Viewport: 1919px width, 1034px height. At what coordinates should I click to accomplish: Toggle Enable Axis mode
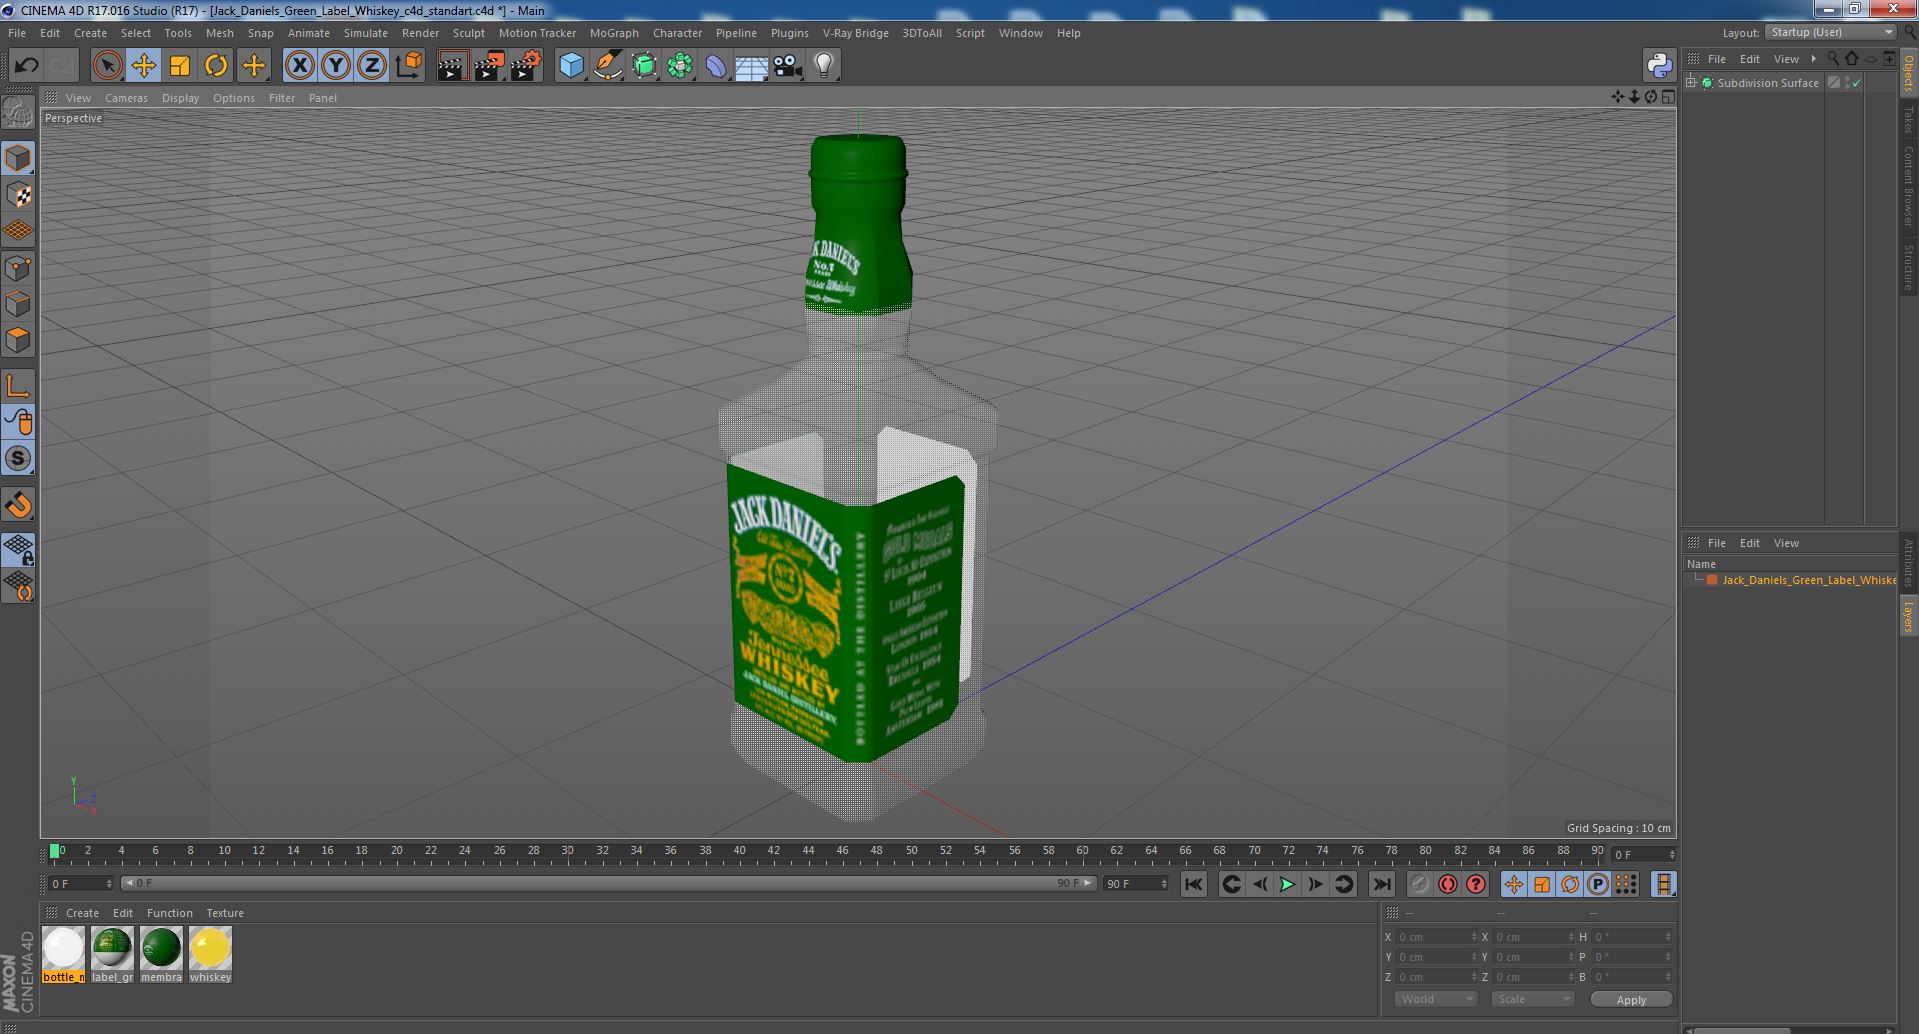[18, 386]
